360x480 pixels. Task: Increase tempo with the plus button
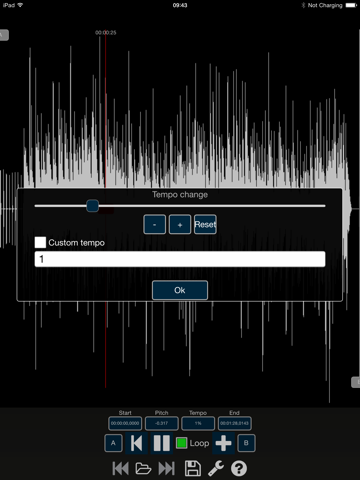point(180,225)
